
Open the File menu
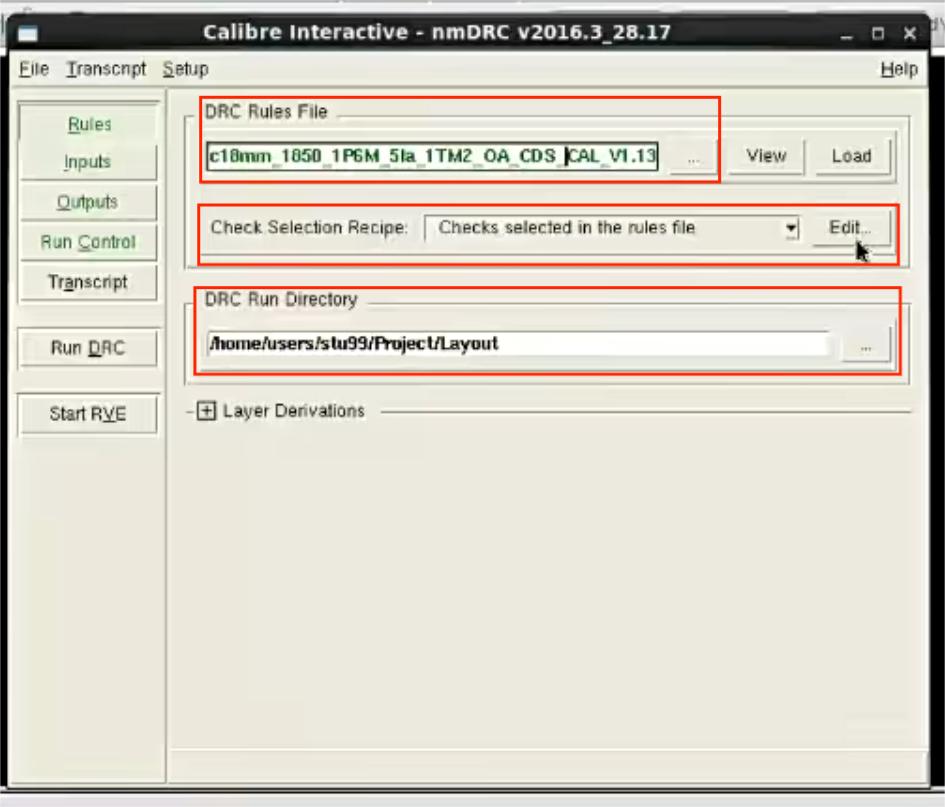[x=34, y=69]
